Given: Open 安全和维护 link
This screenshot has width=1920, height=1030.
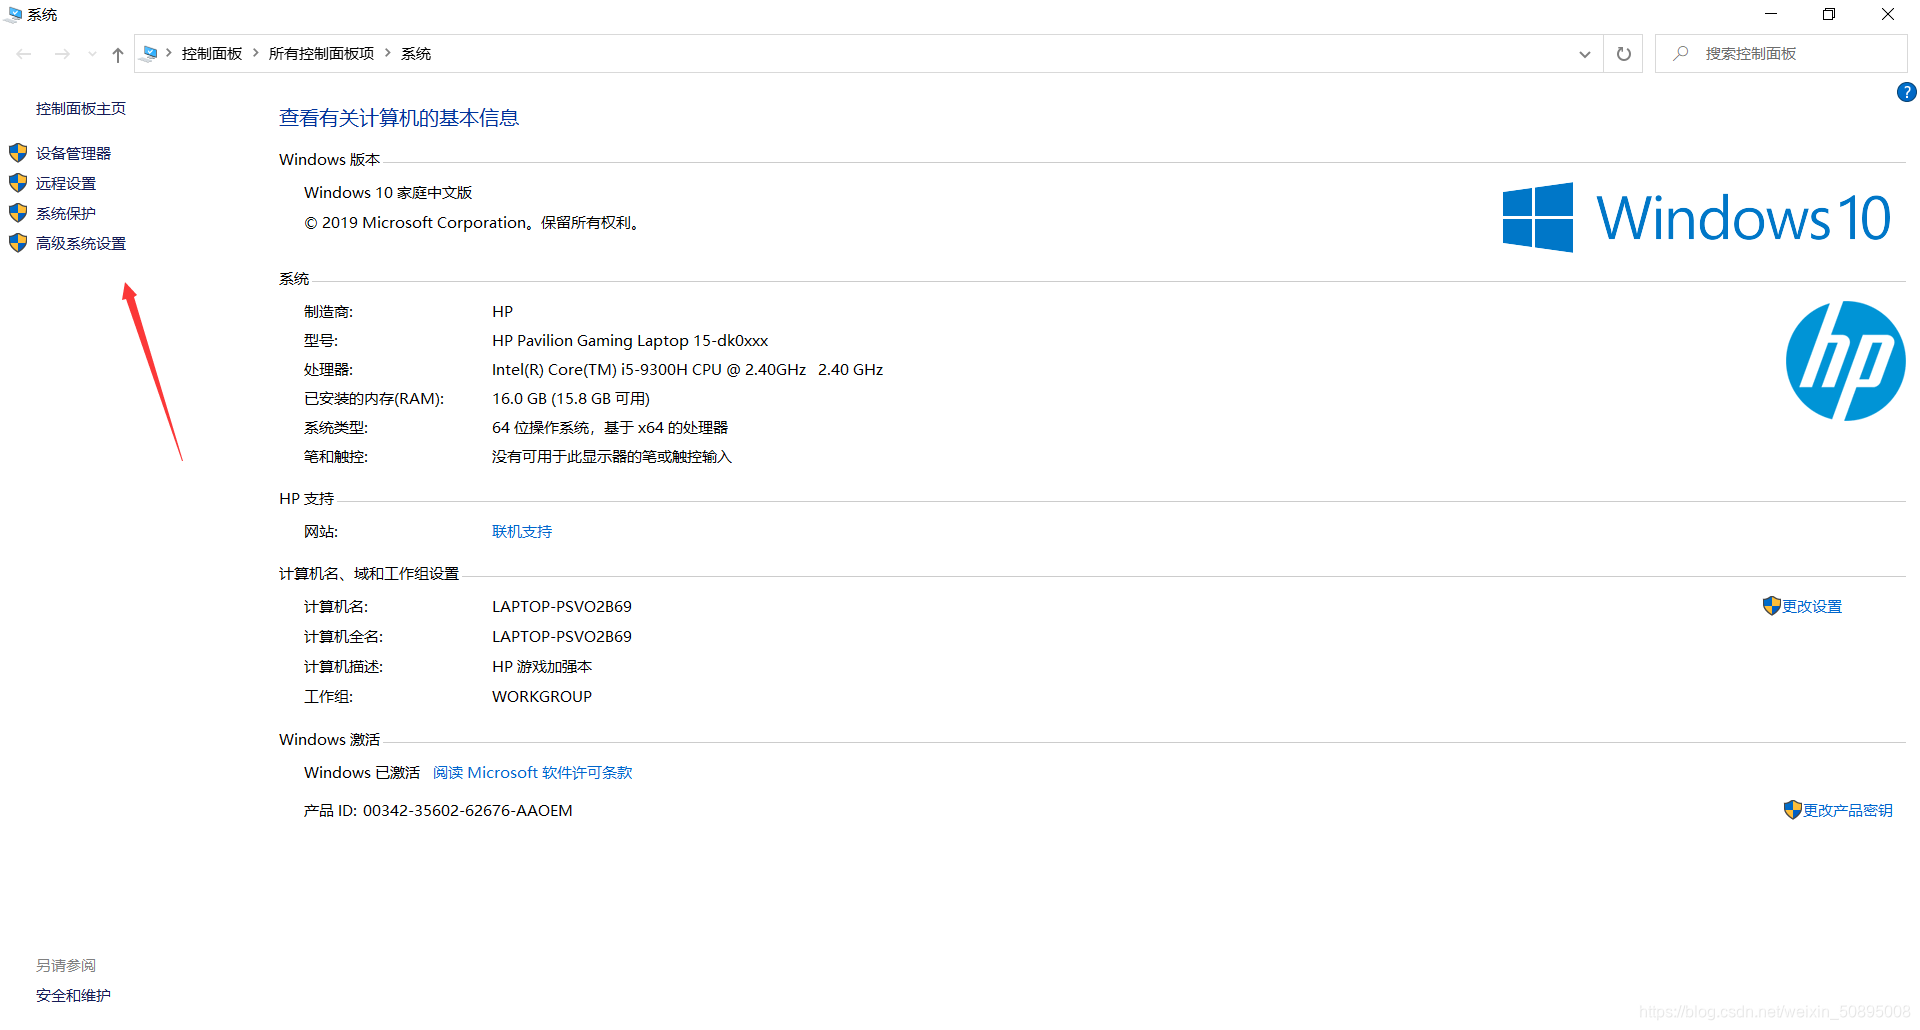Looking at the screenshot, I should click(73, 995).
